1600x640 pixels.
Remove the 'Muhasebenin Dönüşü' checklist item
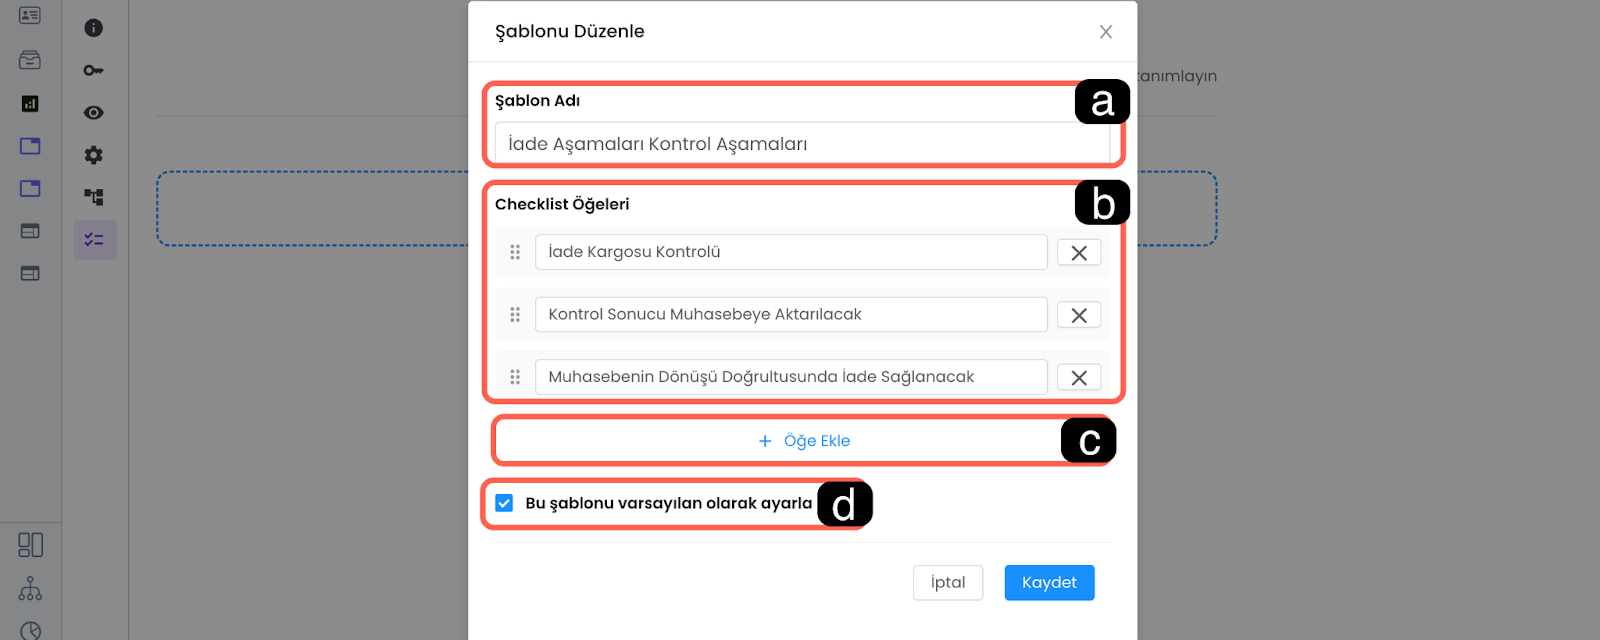pyautogui.click(x=1079, y=378)
